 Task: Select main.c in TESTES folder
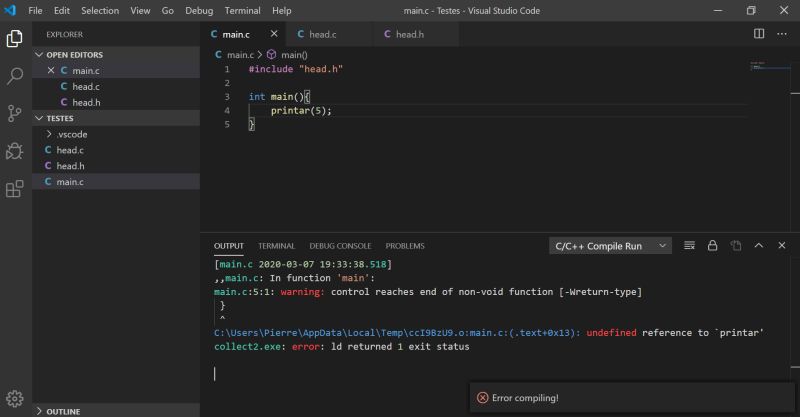click(116, 182)
